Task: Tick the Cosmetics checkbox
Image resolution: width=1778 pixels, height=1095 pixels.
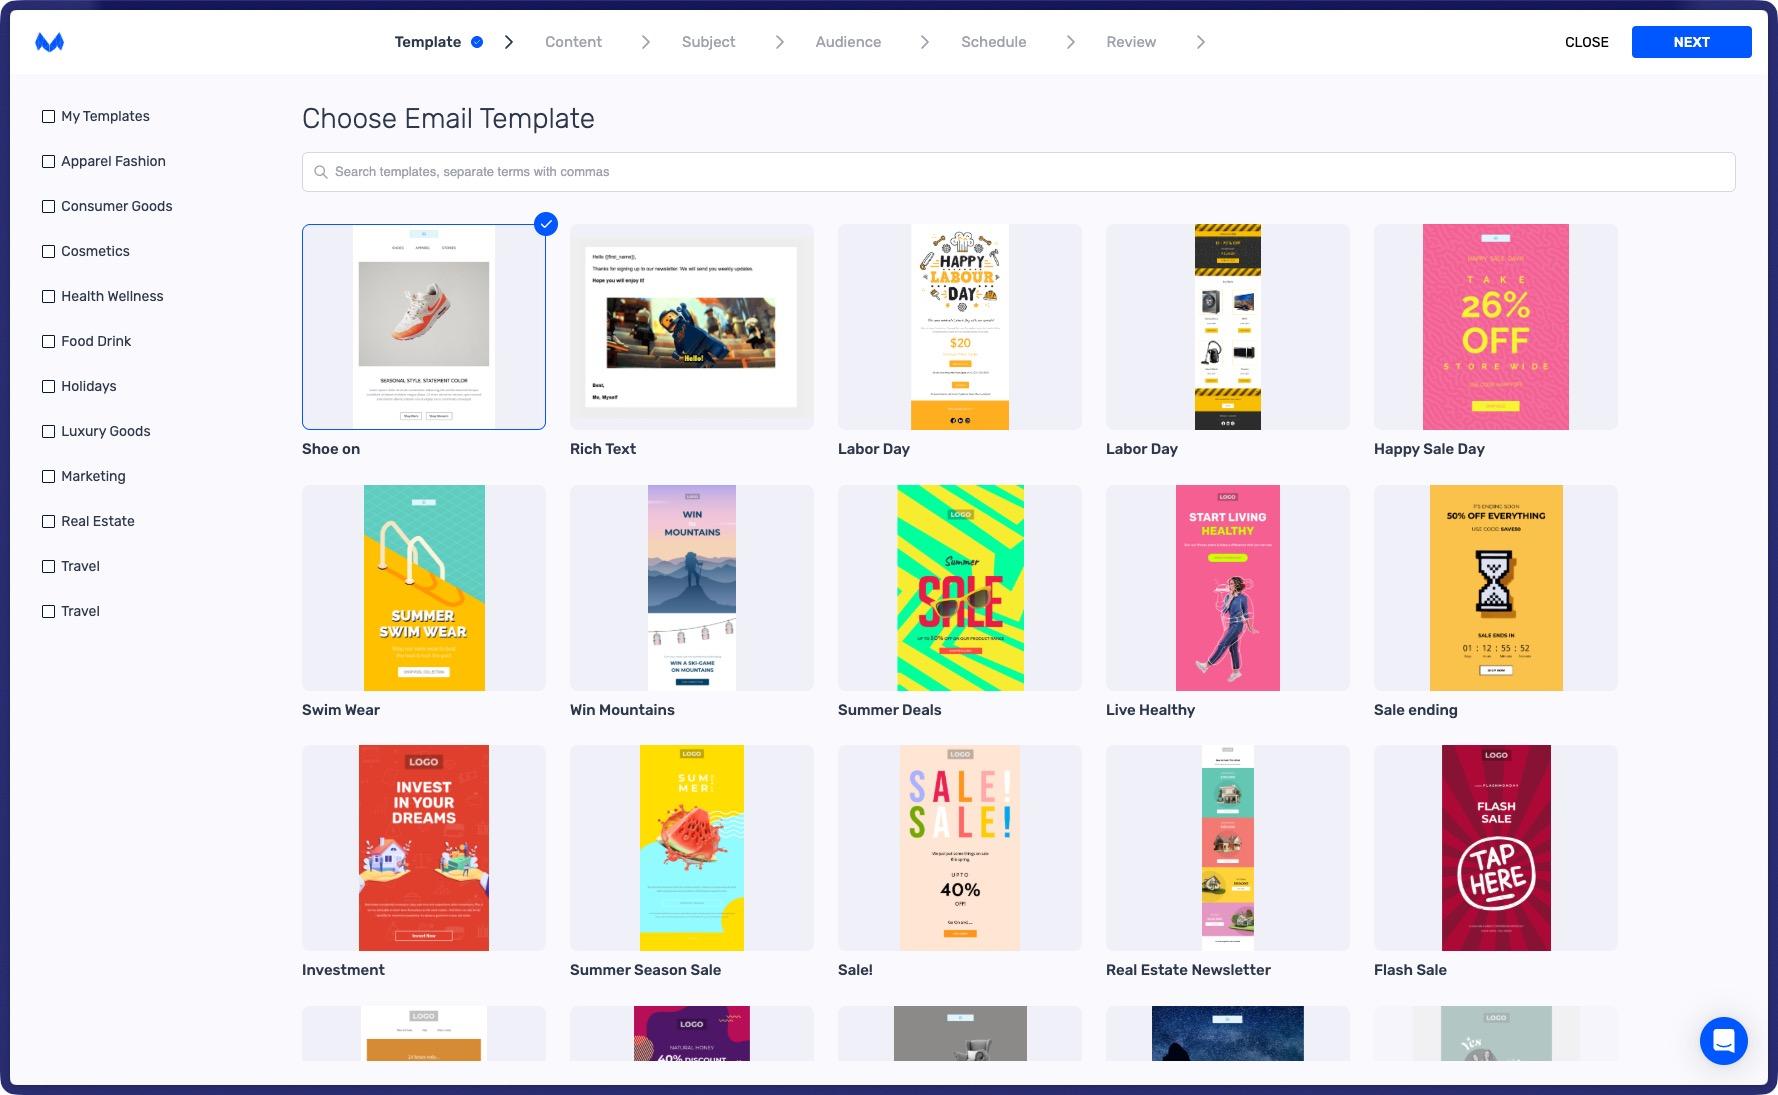Action: click(x=48, y=251)
